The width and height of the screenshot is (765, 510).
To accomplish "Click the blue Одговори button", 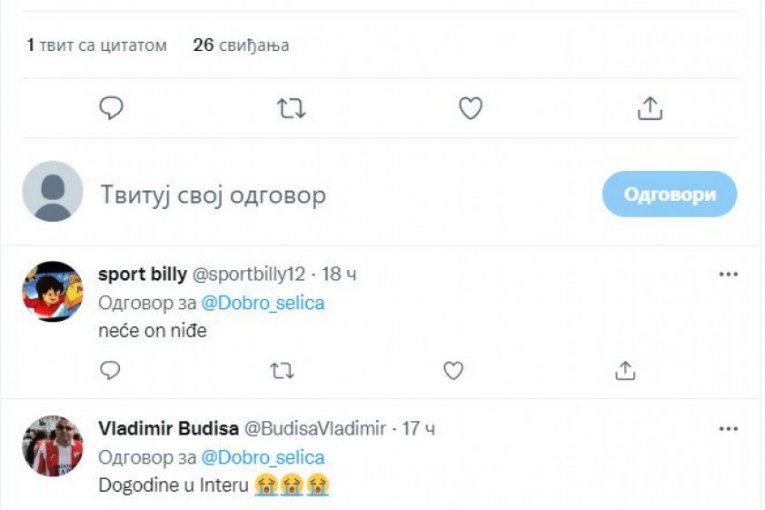I will click(669, 194).
